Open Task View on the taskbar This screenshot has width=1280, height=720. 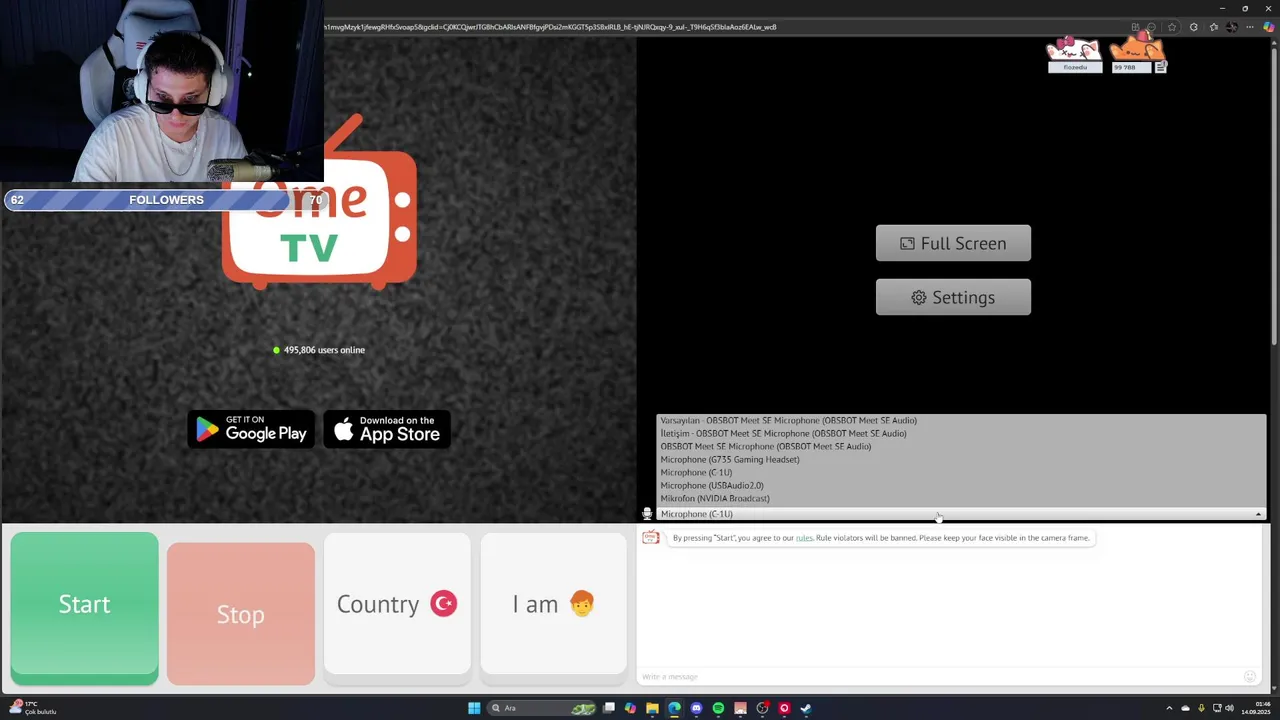pos(609,708)
